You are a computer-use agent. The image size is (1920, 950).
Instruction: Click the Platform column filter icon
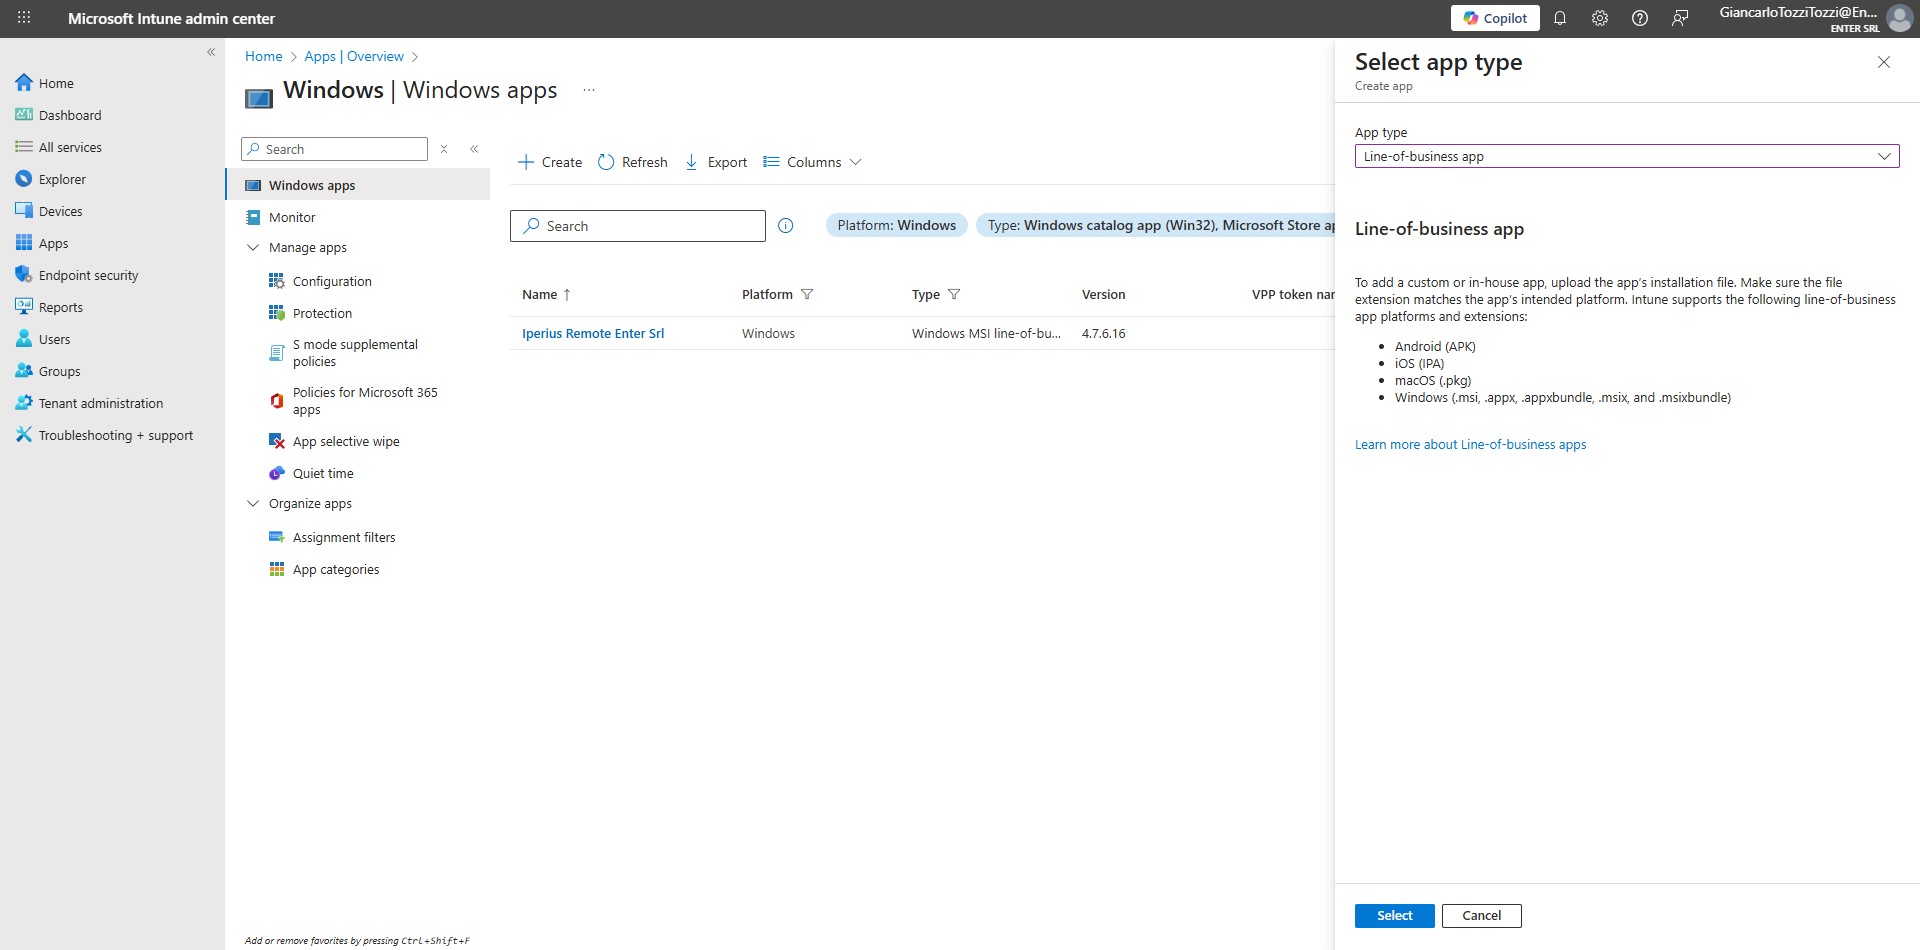[x=807, y=294]
